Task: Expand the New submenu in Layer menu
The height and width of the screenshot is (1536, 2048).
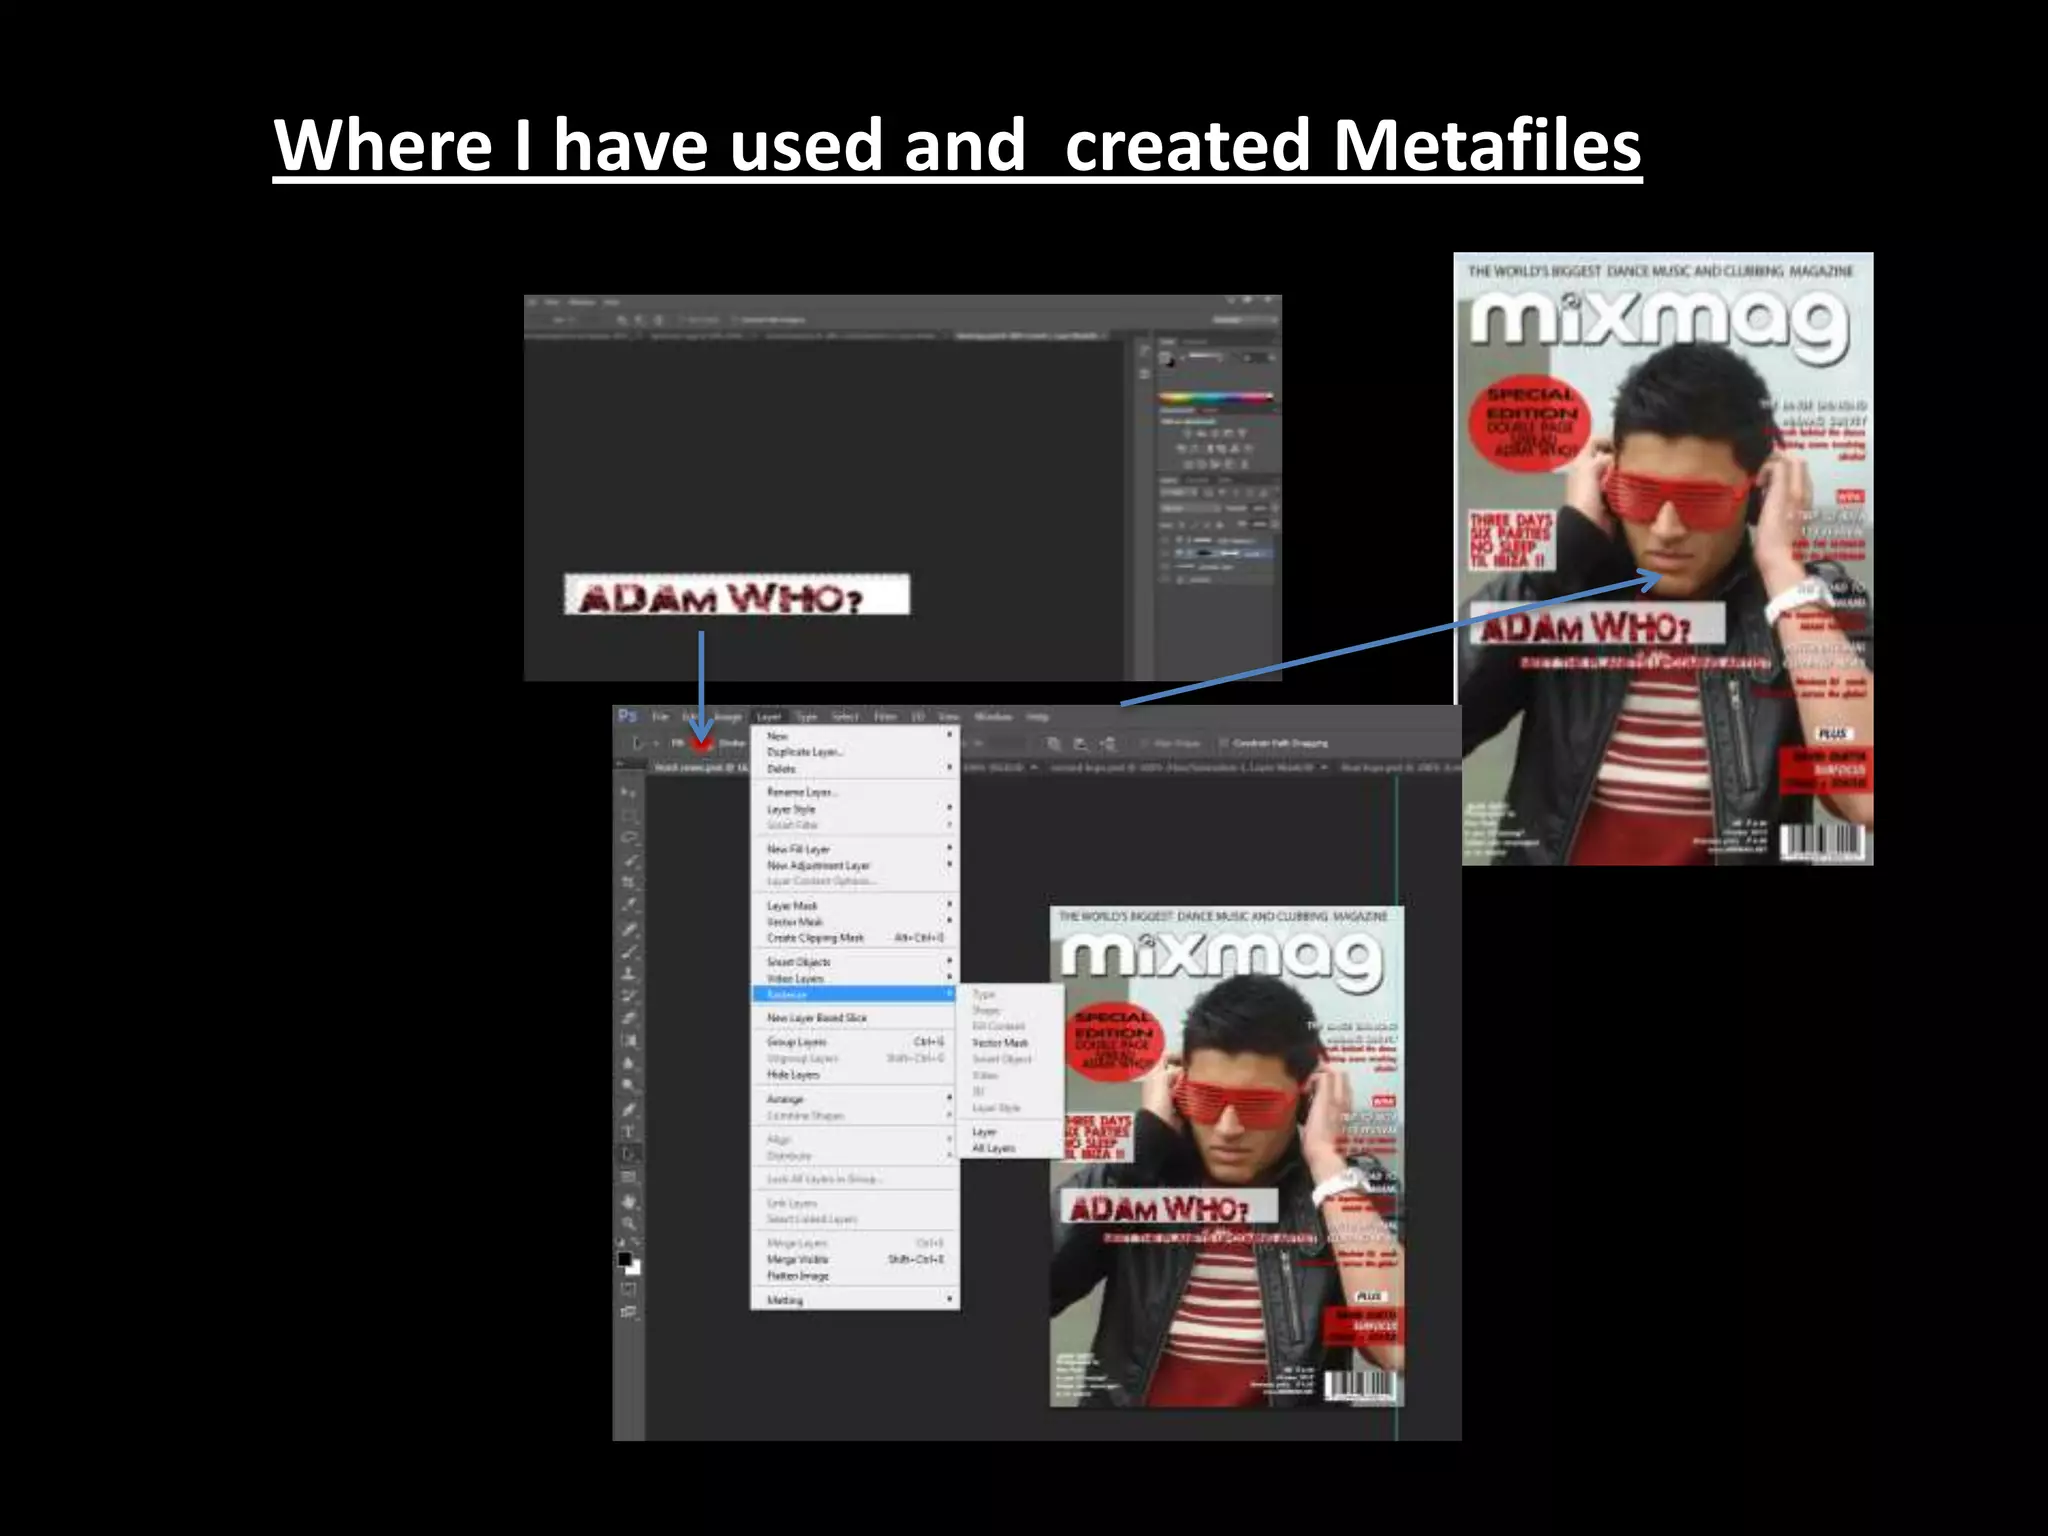Action: click(x=855, y=736)
